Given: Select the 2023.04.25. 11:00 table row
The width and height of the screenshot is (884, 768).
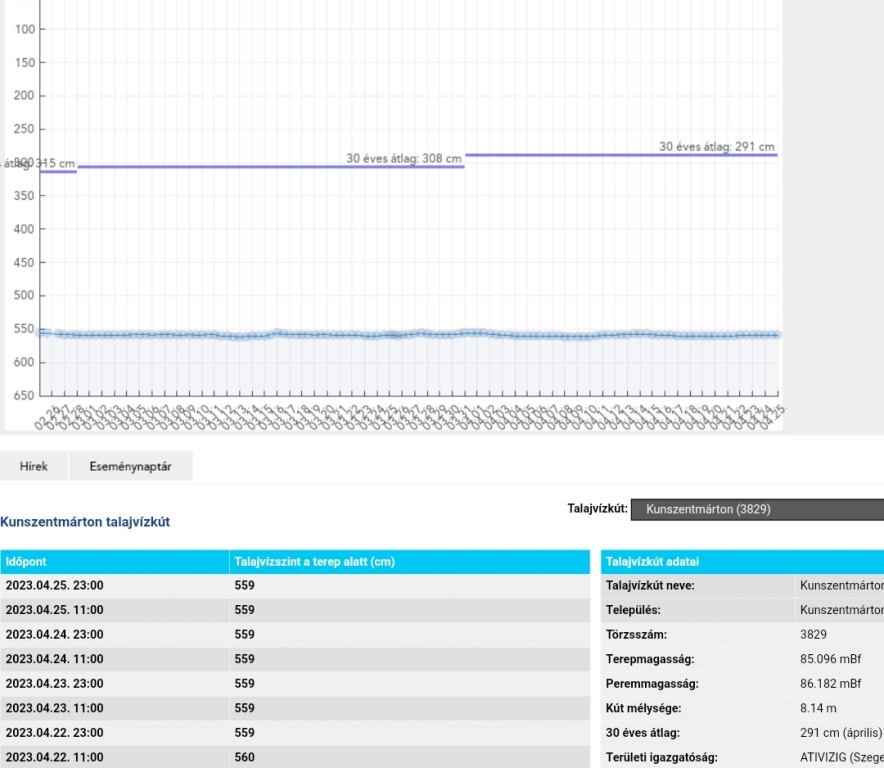Looking at the screenshot, I should [295, 610].
